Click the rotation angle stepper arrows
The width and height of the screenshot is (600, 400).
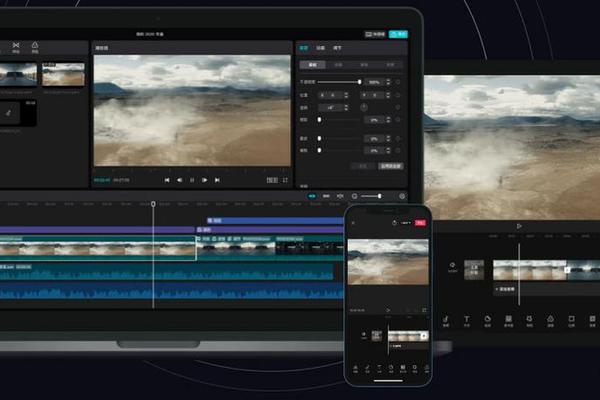click(346, 108)
